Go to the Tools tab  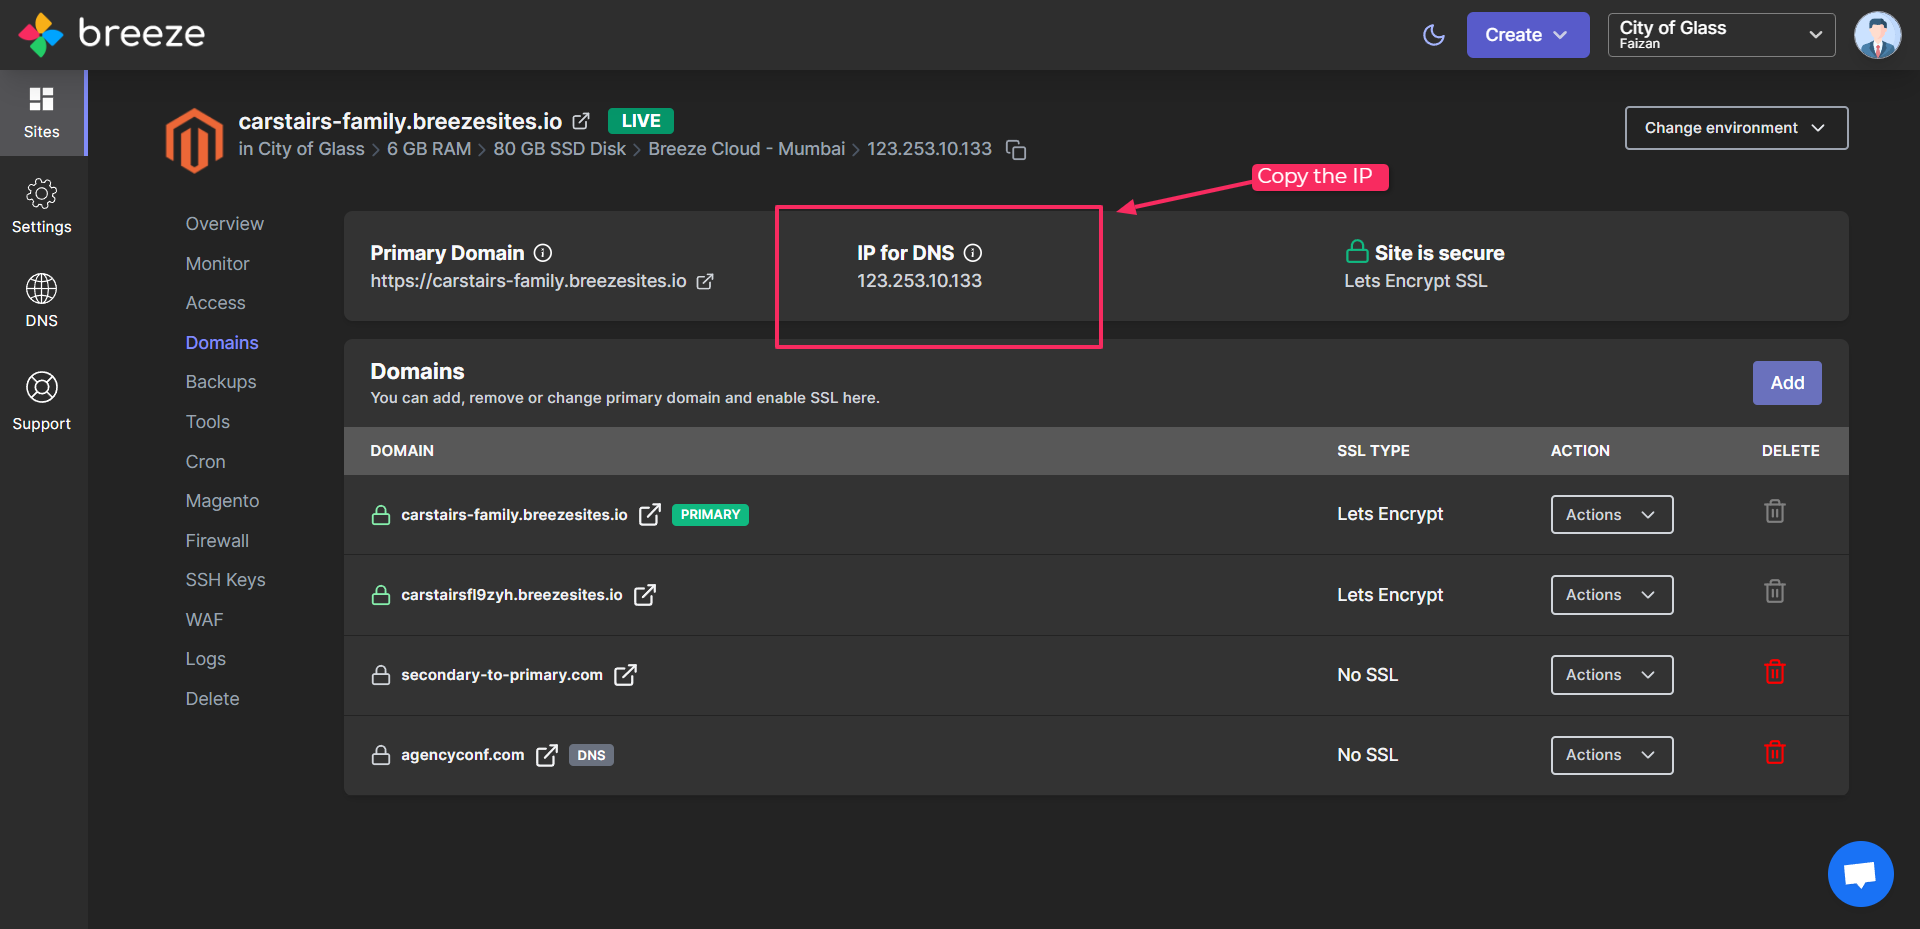point(208,422)
